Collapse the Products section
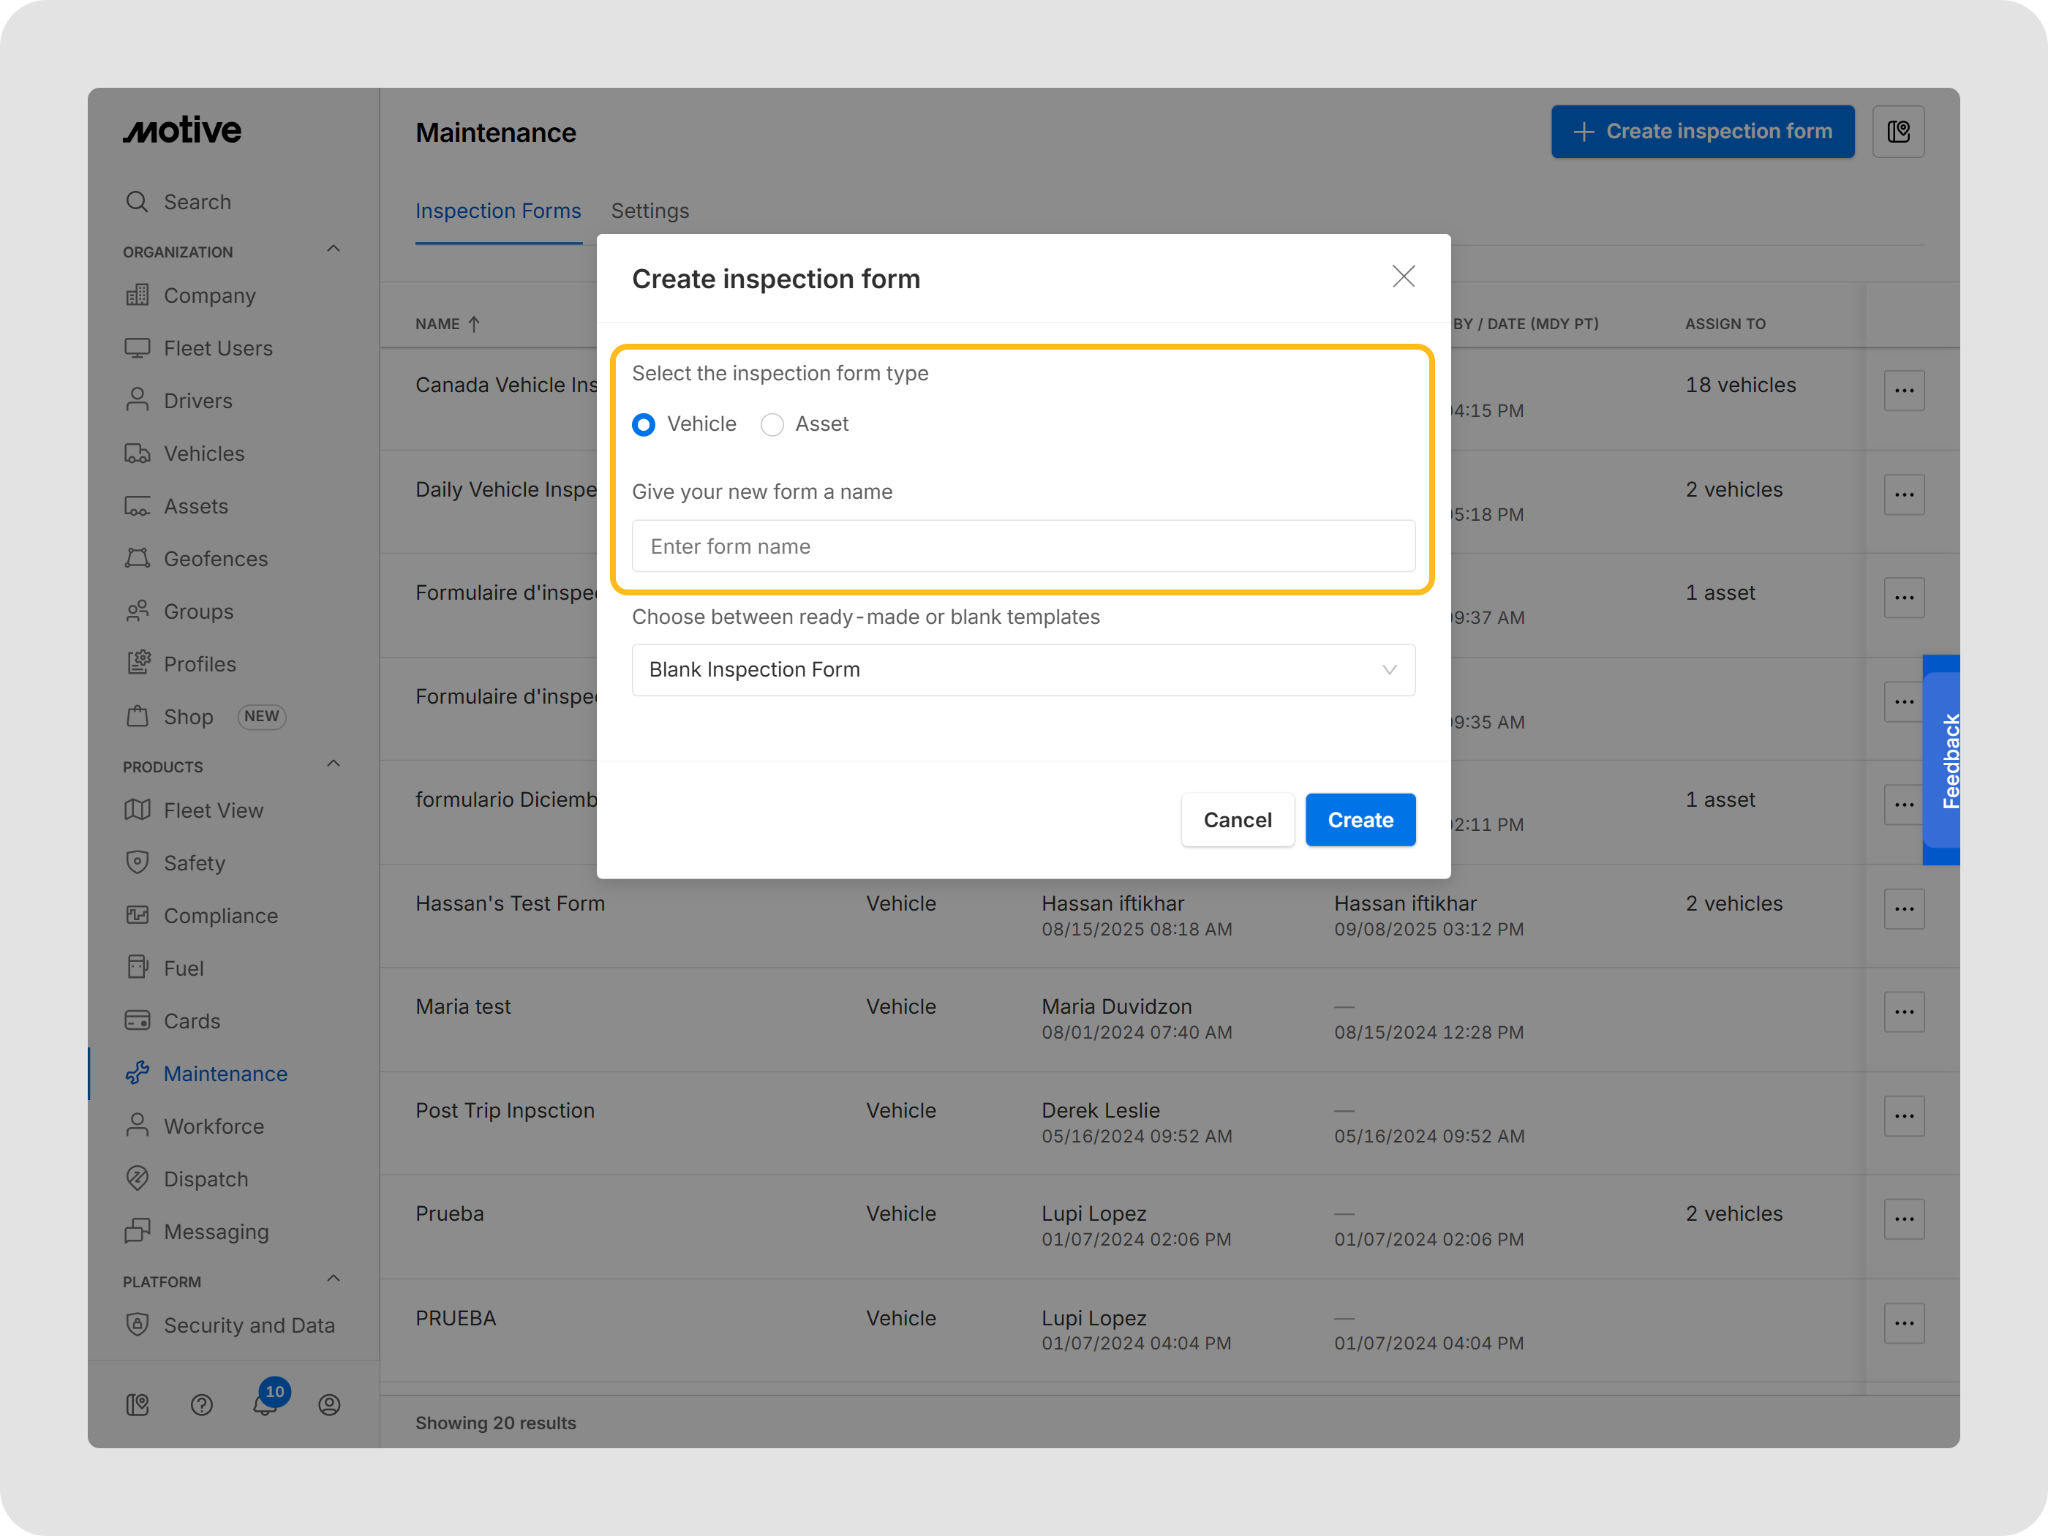Screen dimensions: 2048x1536 tap(334, 764)
